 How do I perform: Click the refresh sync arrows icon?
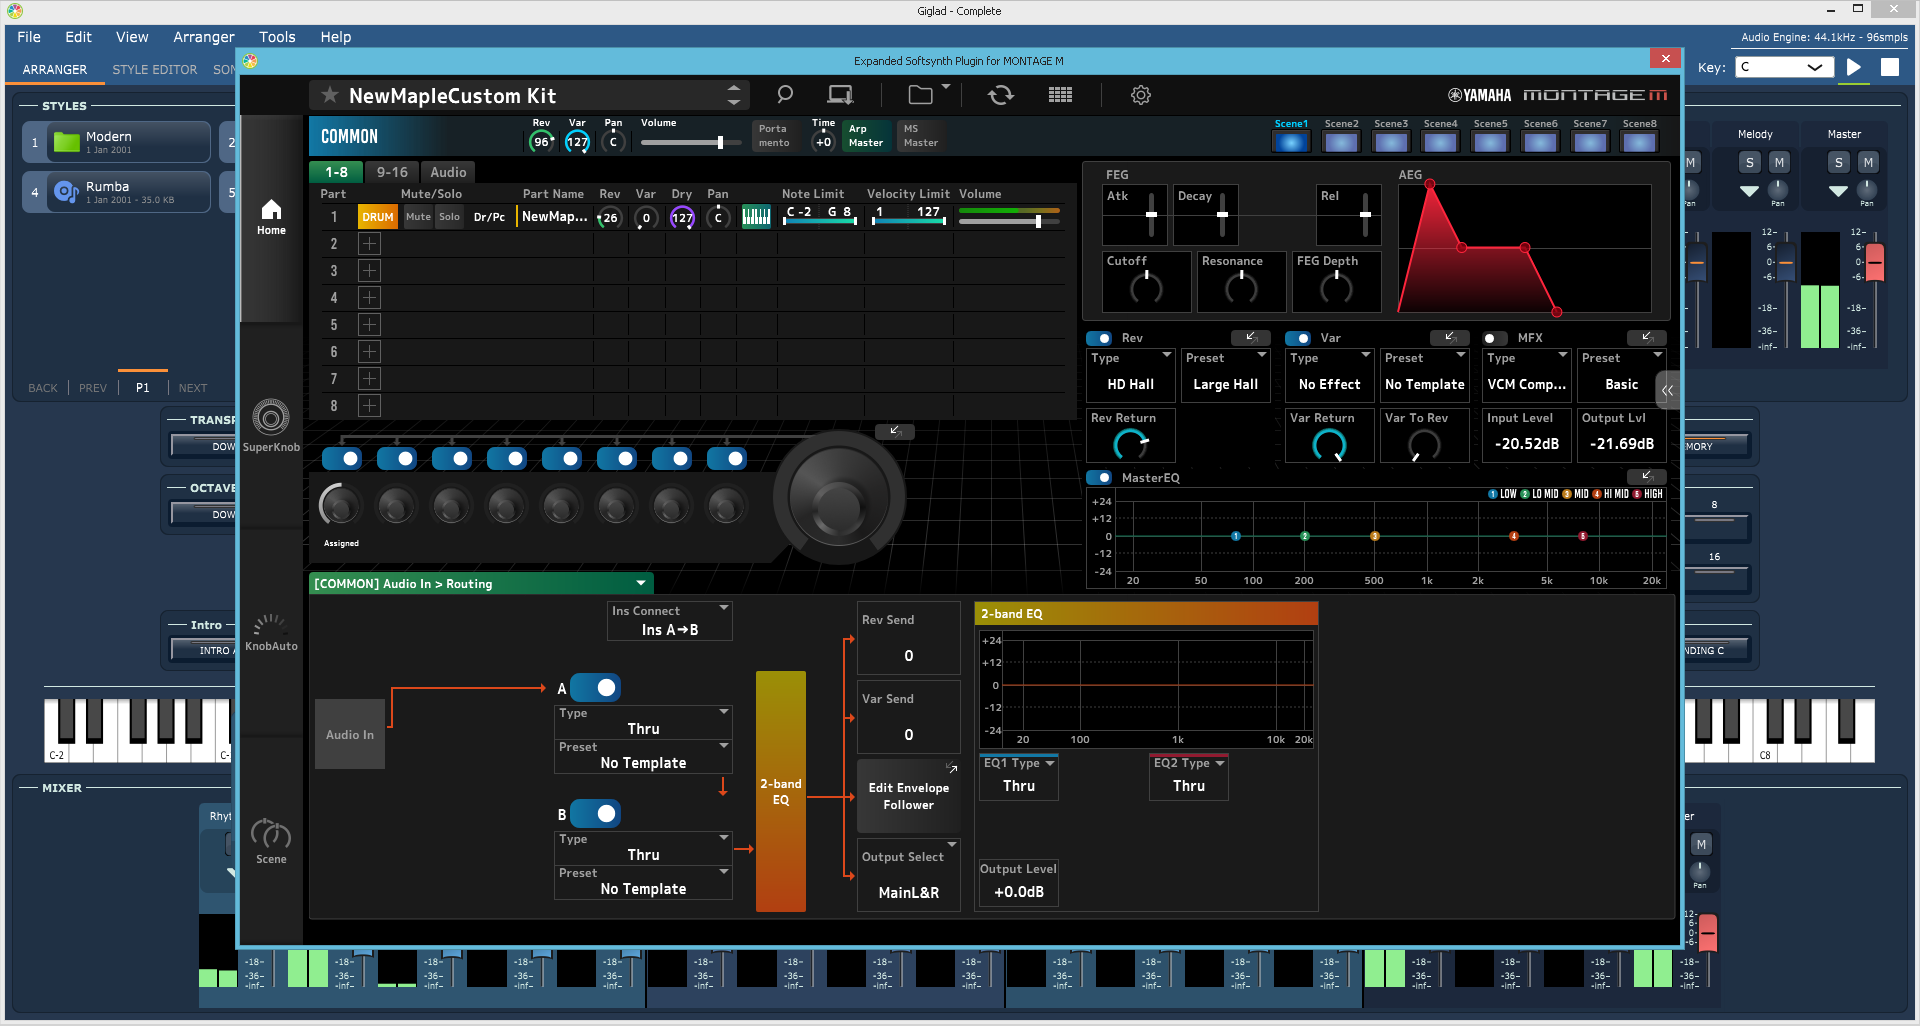pyautogui.click(x=1001, y=95)
